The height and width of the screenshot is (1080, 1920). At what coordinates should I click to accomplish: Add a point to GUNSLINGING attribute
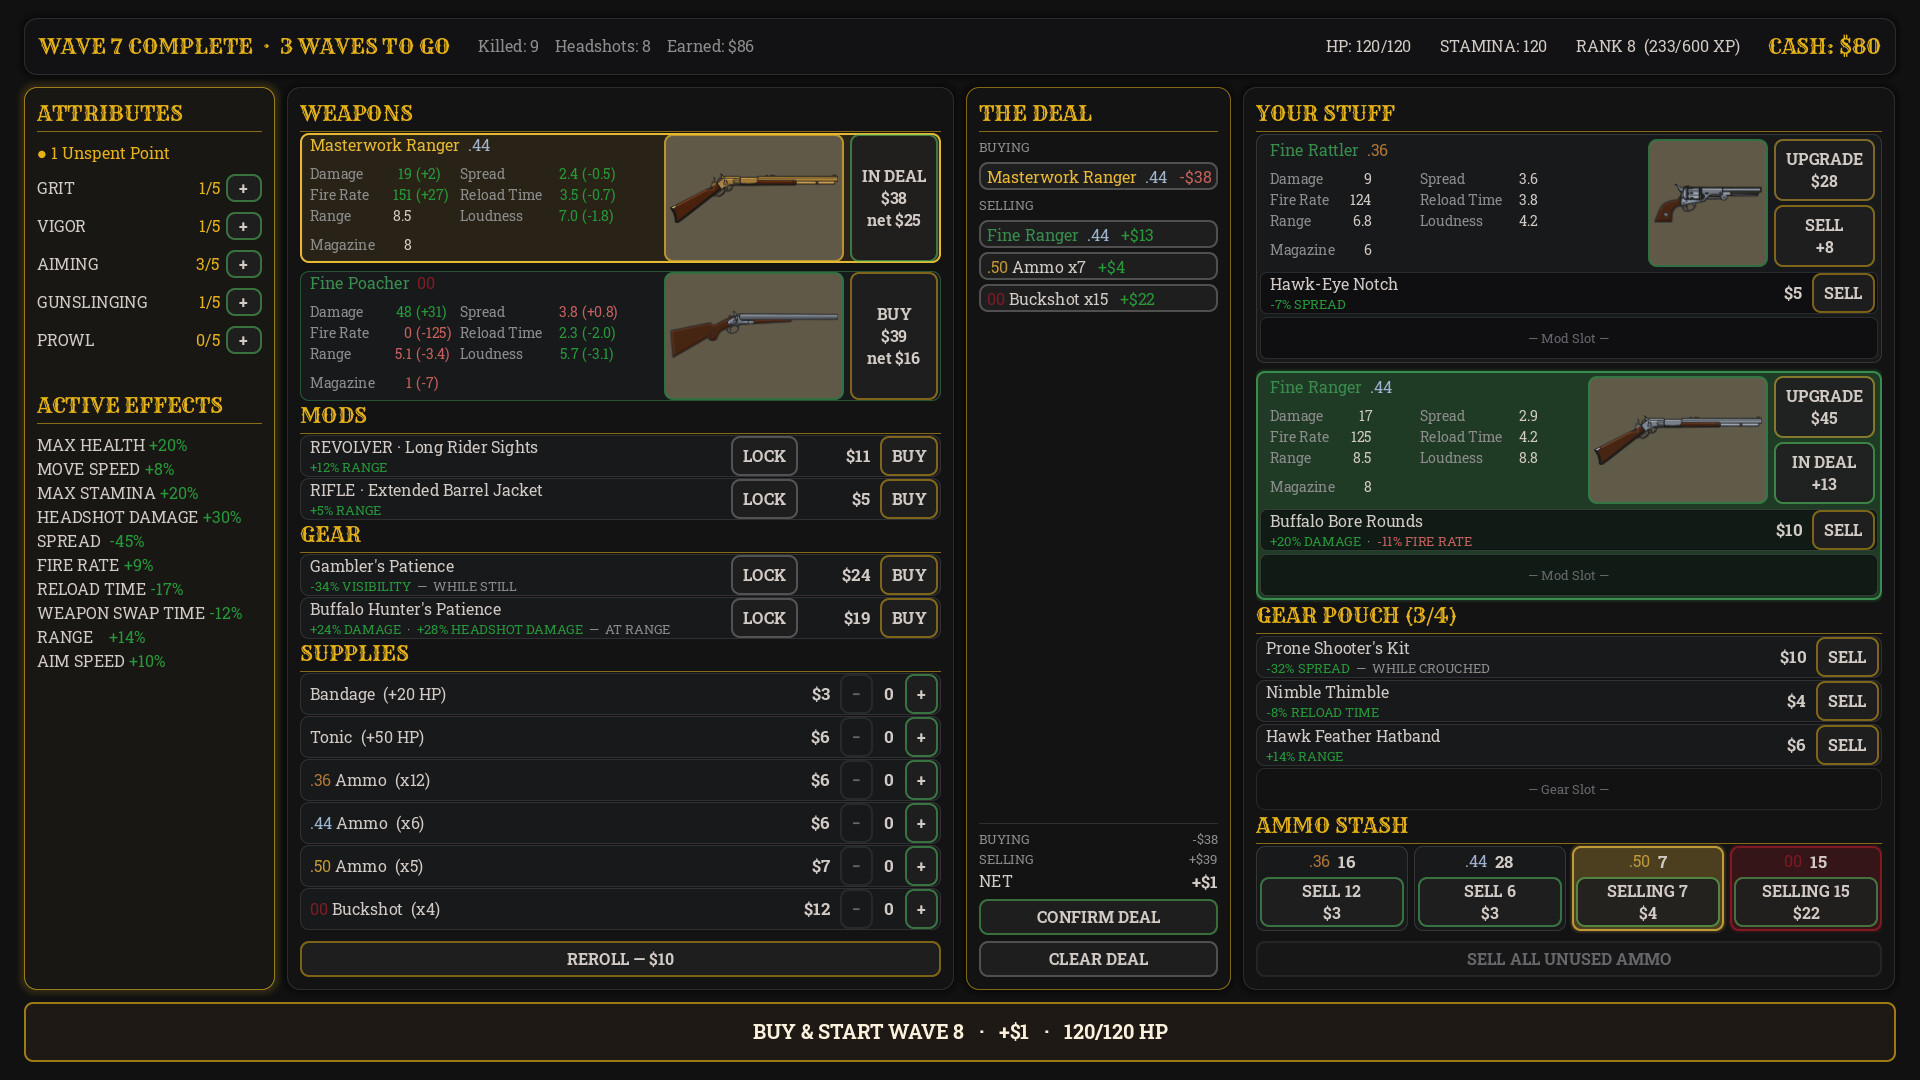(x=243, y=302)
